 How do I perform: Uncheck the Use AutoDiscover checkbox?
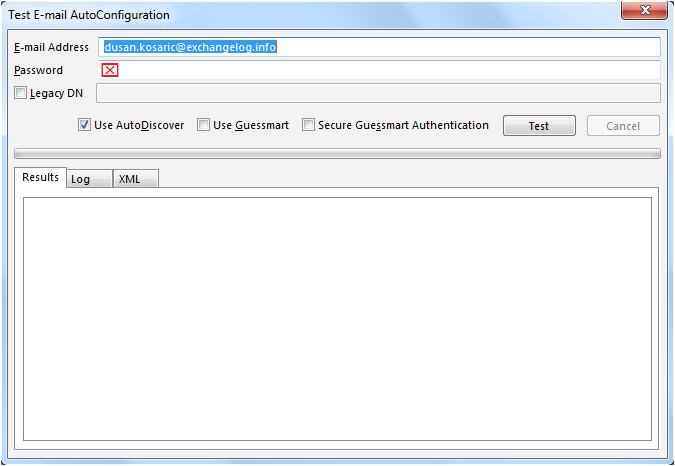85,126
